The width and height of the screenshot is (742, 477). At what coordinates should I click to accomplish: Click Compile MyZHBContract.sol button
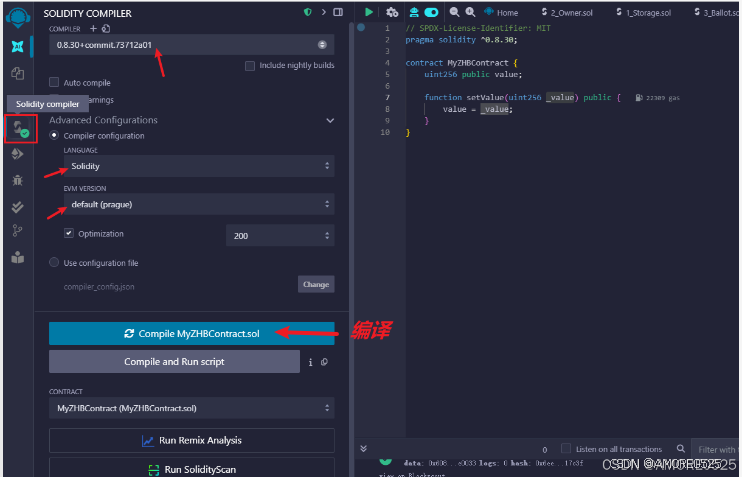[192, 334]
